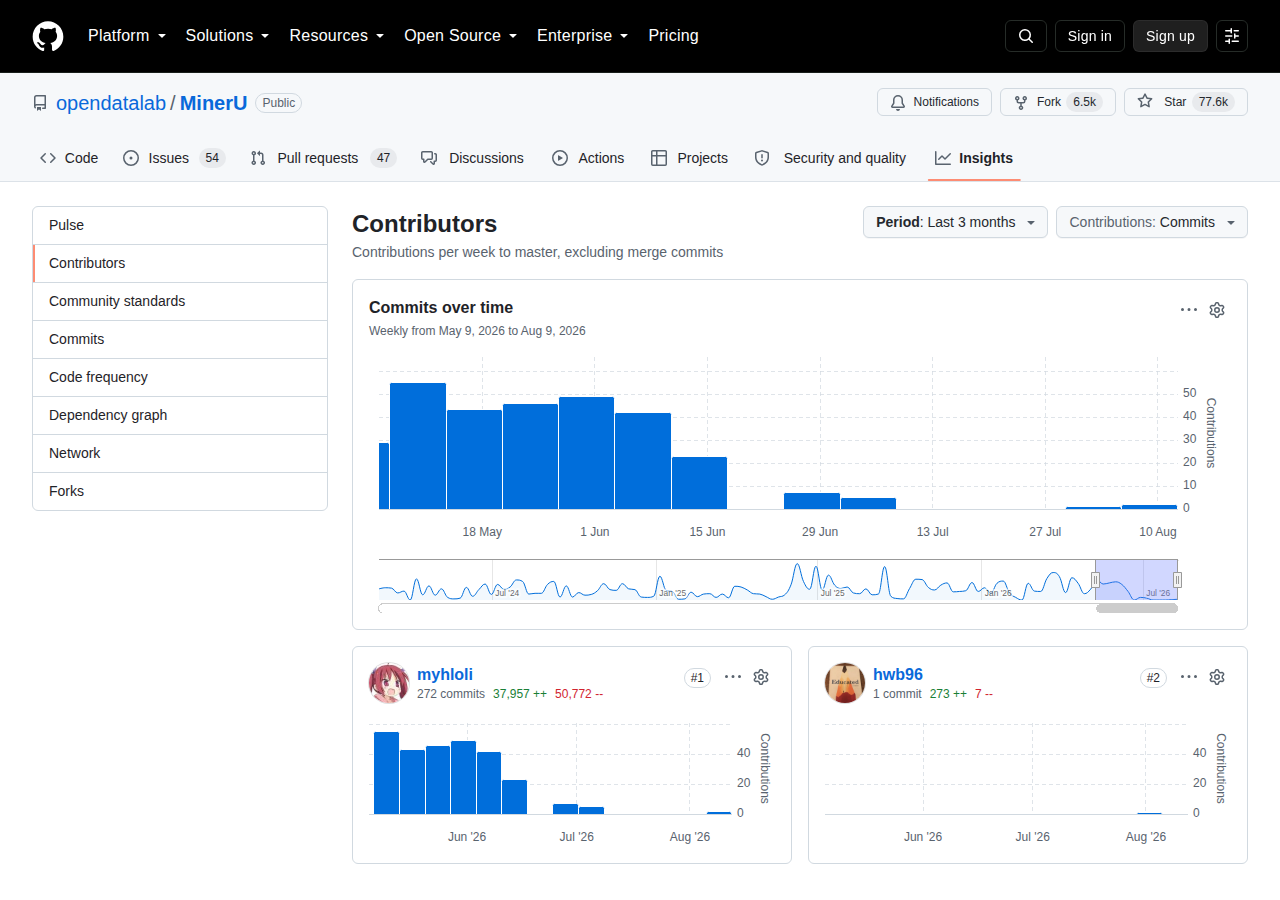
Task: Open the Period: Last 3 months dropdown
Action: click(955, 222)
